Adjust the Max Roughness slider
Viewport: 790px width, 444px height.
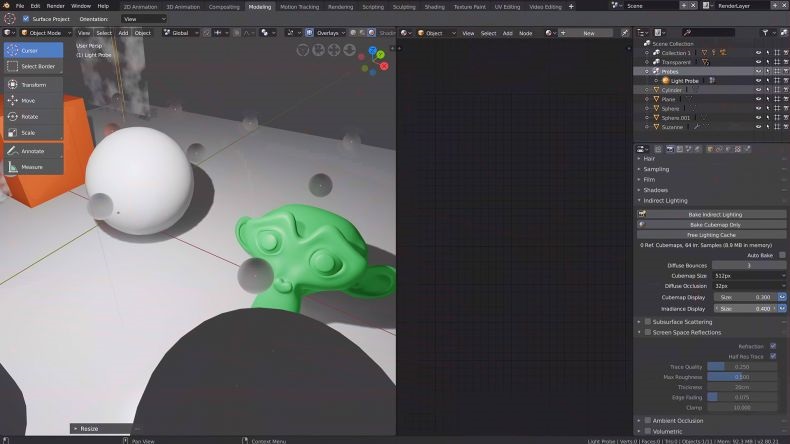pos(742,377)
